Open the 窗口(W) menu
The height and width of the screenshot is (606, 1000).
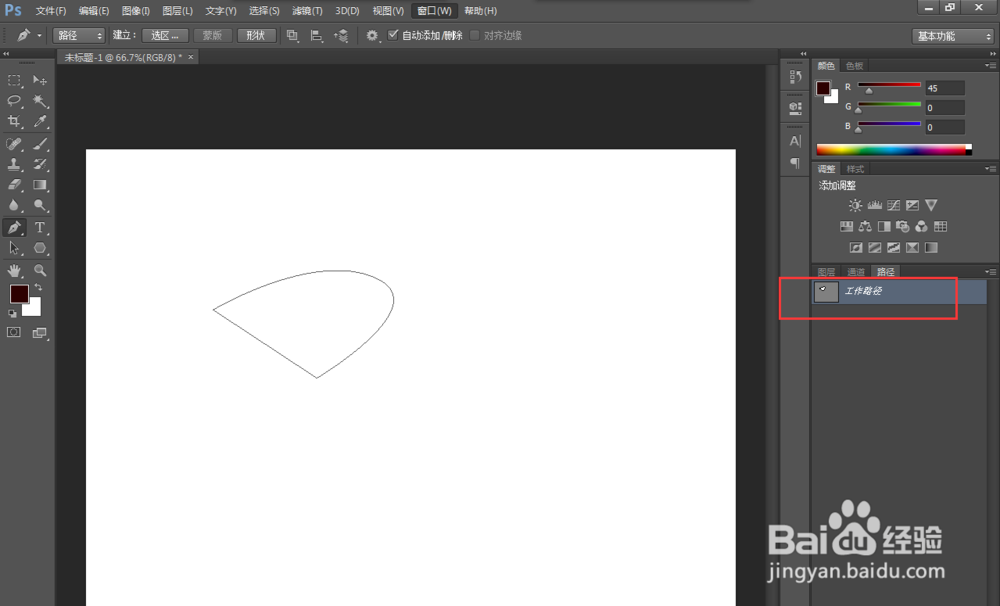434,11
